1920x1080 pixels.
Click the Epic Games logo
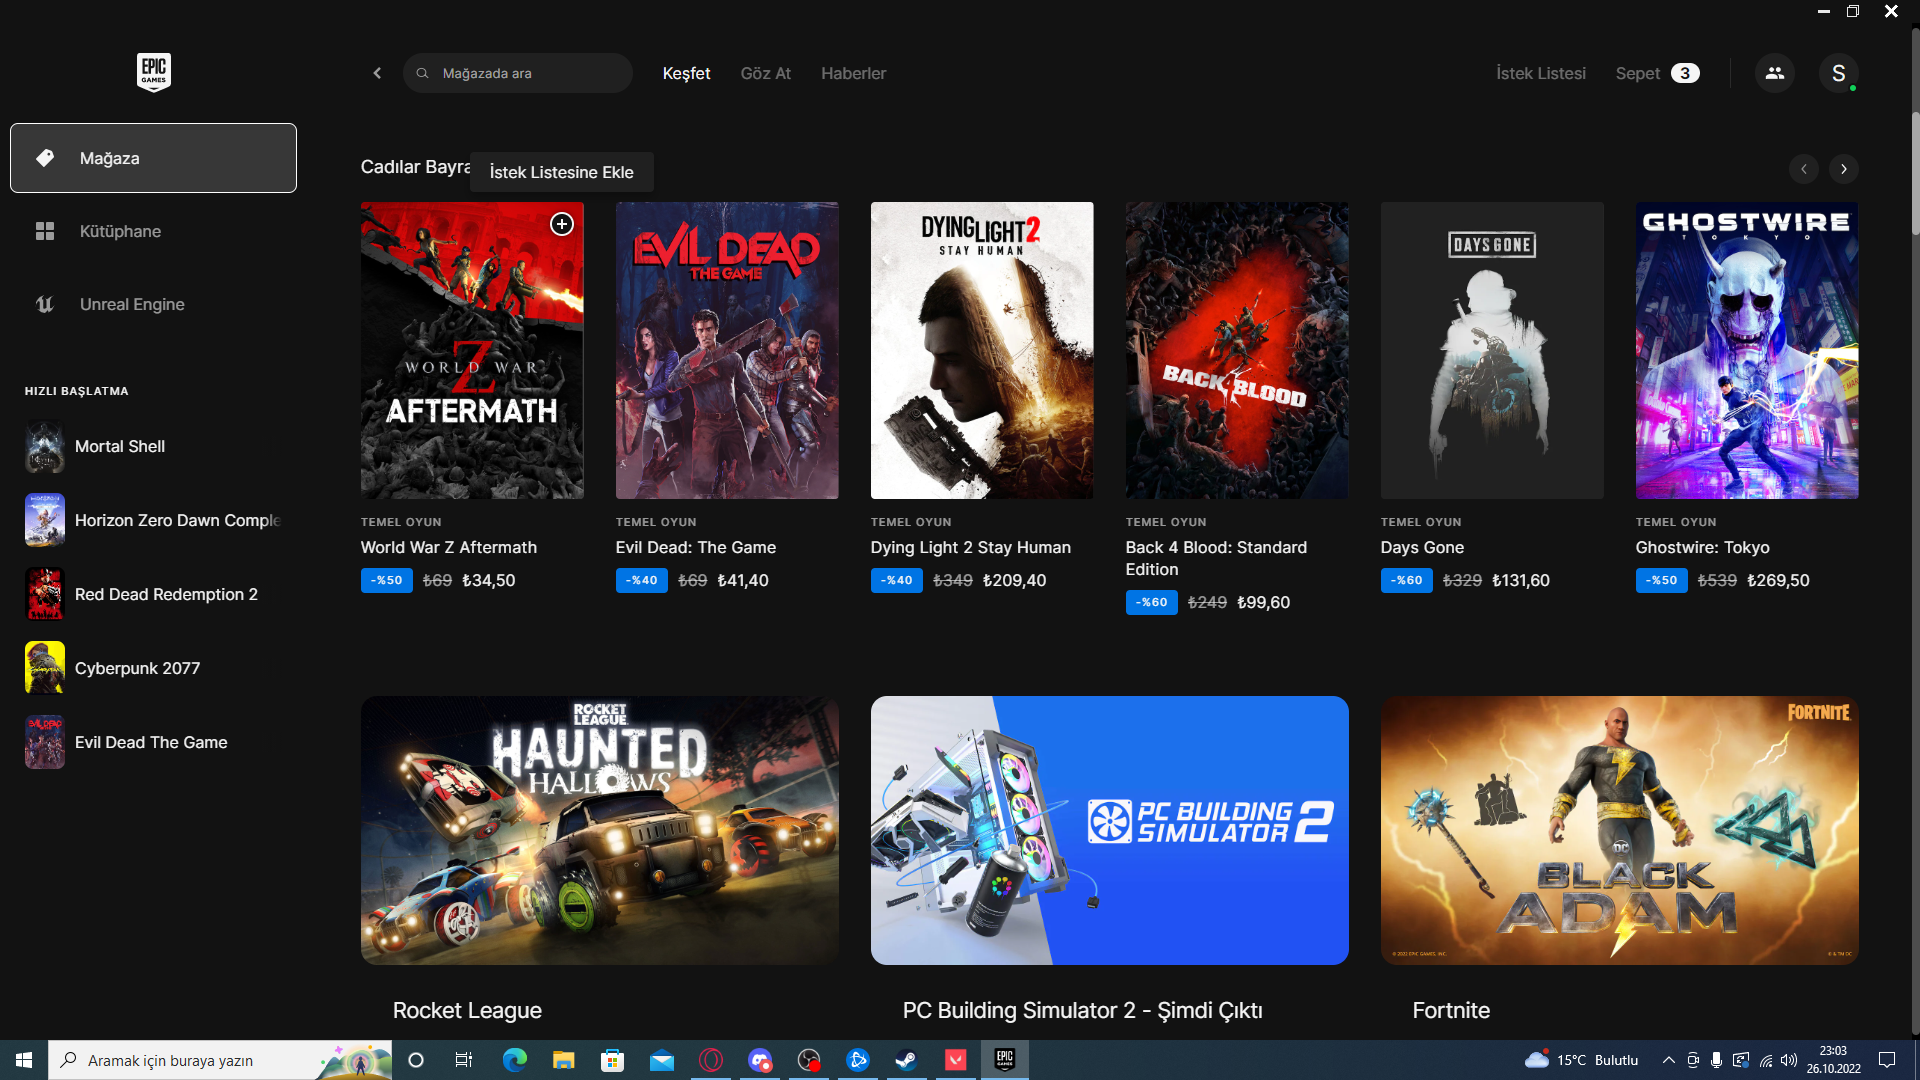[x=153, y=72]
